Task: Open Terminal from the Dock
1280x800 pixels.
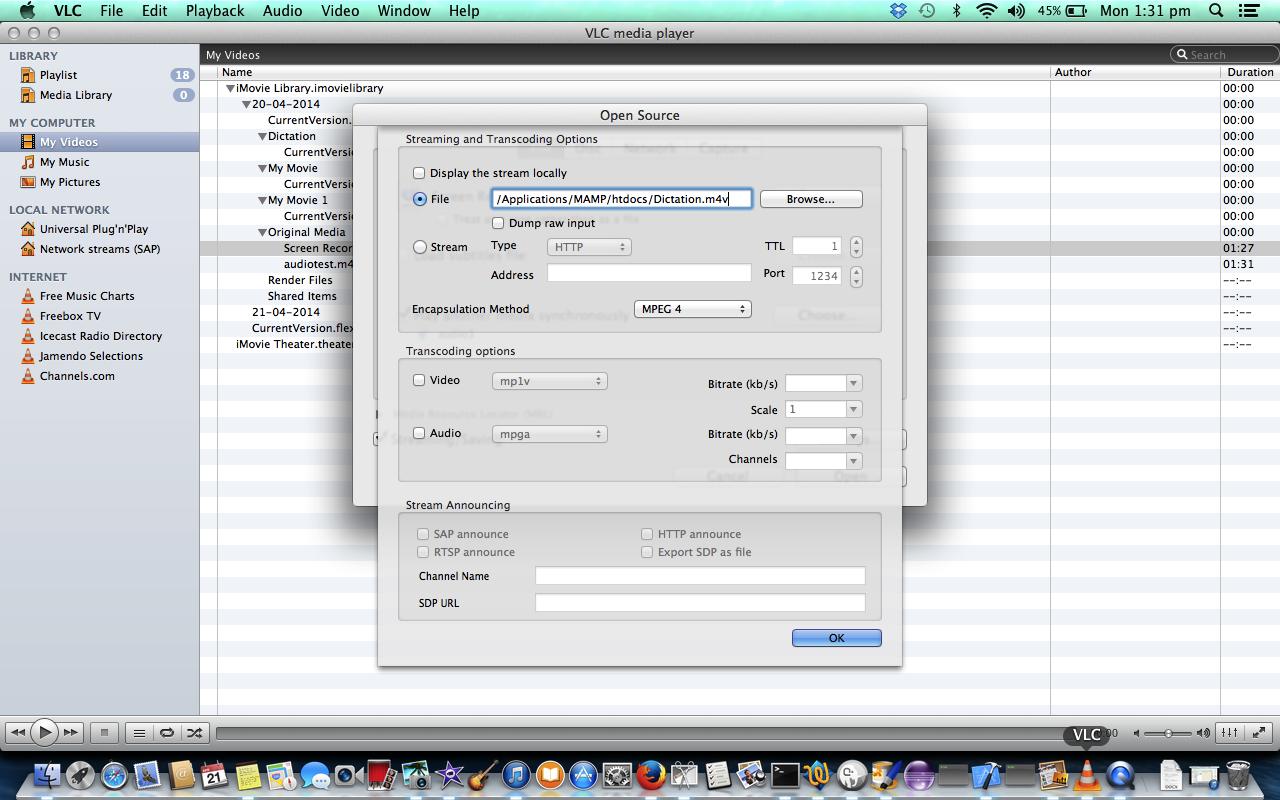Action: (x=785, y=775)
